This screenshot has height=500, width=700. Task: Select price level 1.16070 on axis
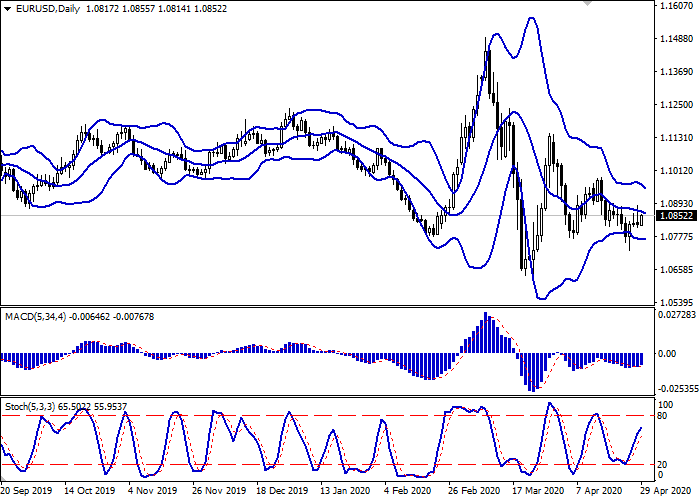[x=677, y=6]
